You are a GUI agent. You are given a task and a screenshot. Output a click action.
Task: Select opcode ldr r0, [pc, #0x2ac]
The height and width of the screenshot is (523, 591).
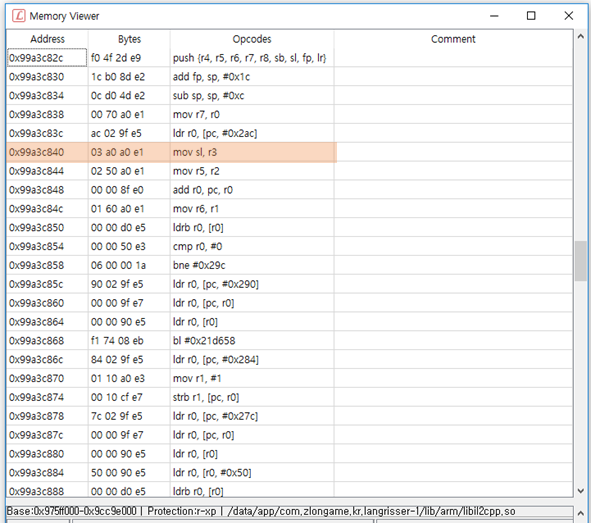(x=215, y=133)
